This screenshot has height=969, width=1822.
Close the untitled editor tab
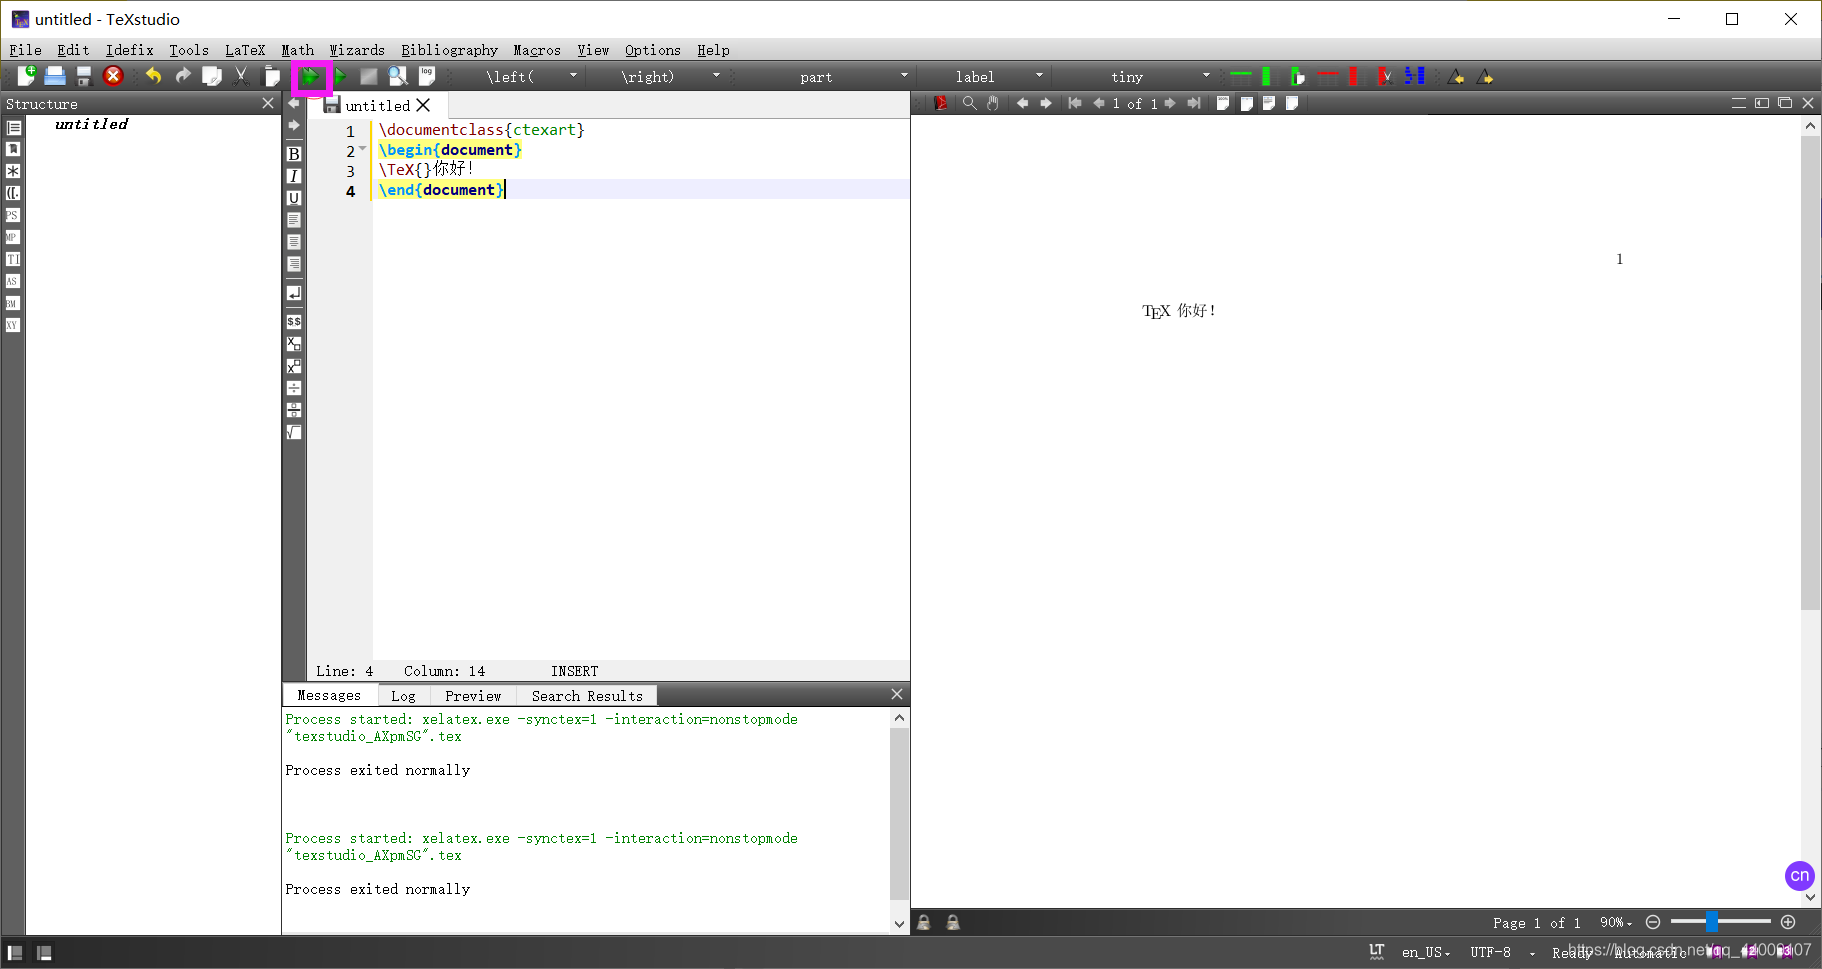click(424, 105)
